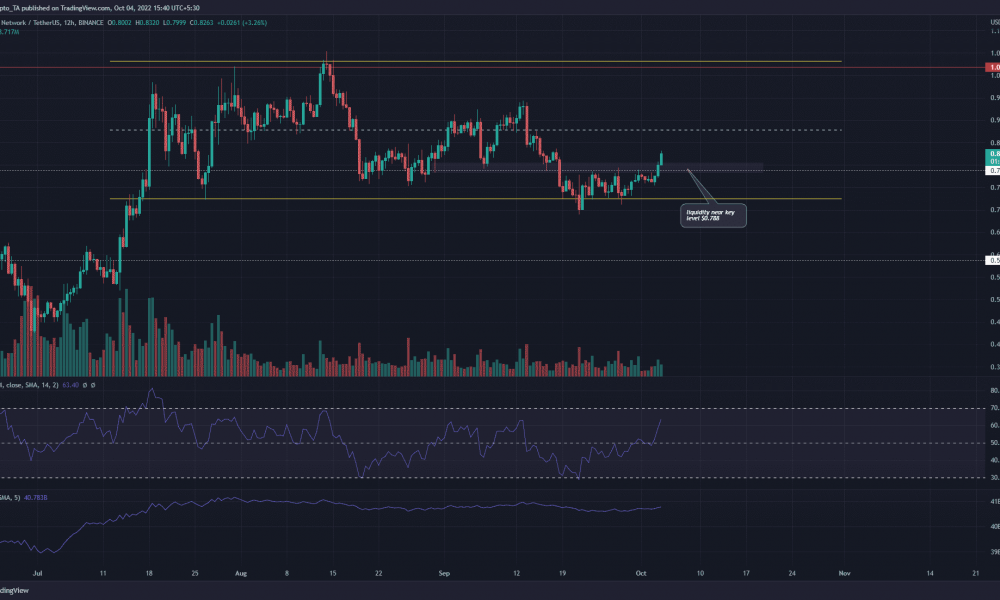Click the 'Nov' label on the time axis

tap(844, 573)
